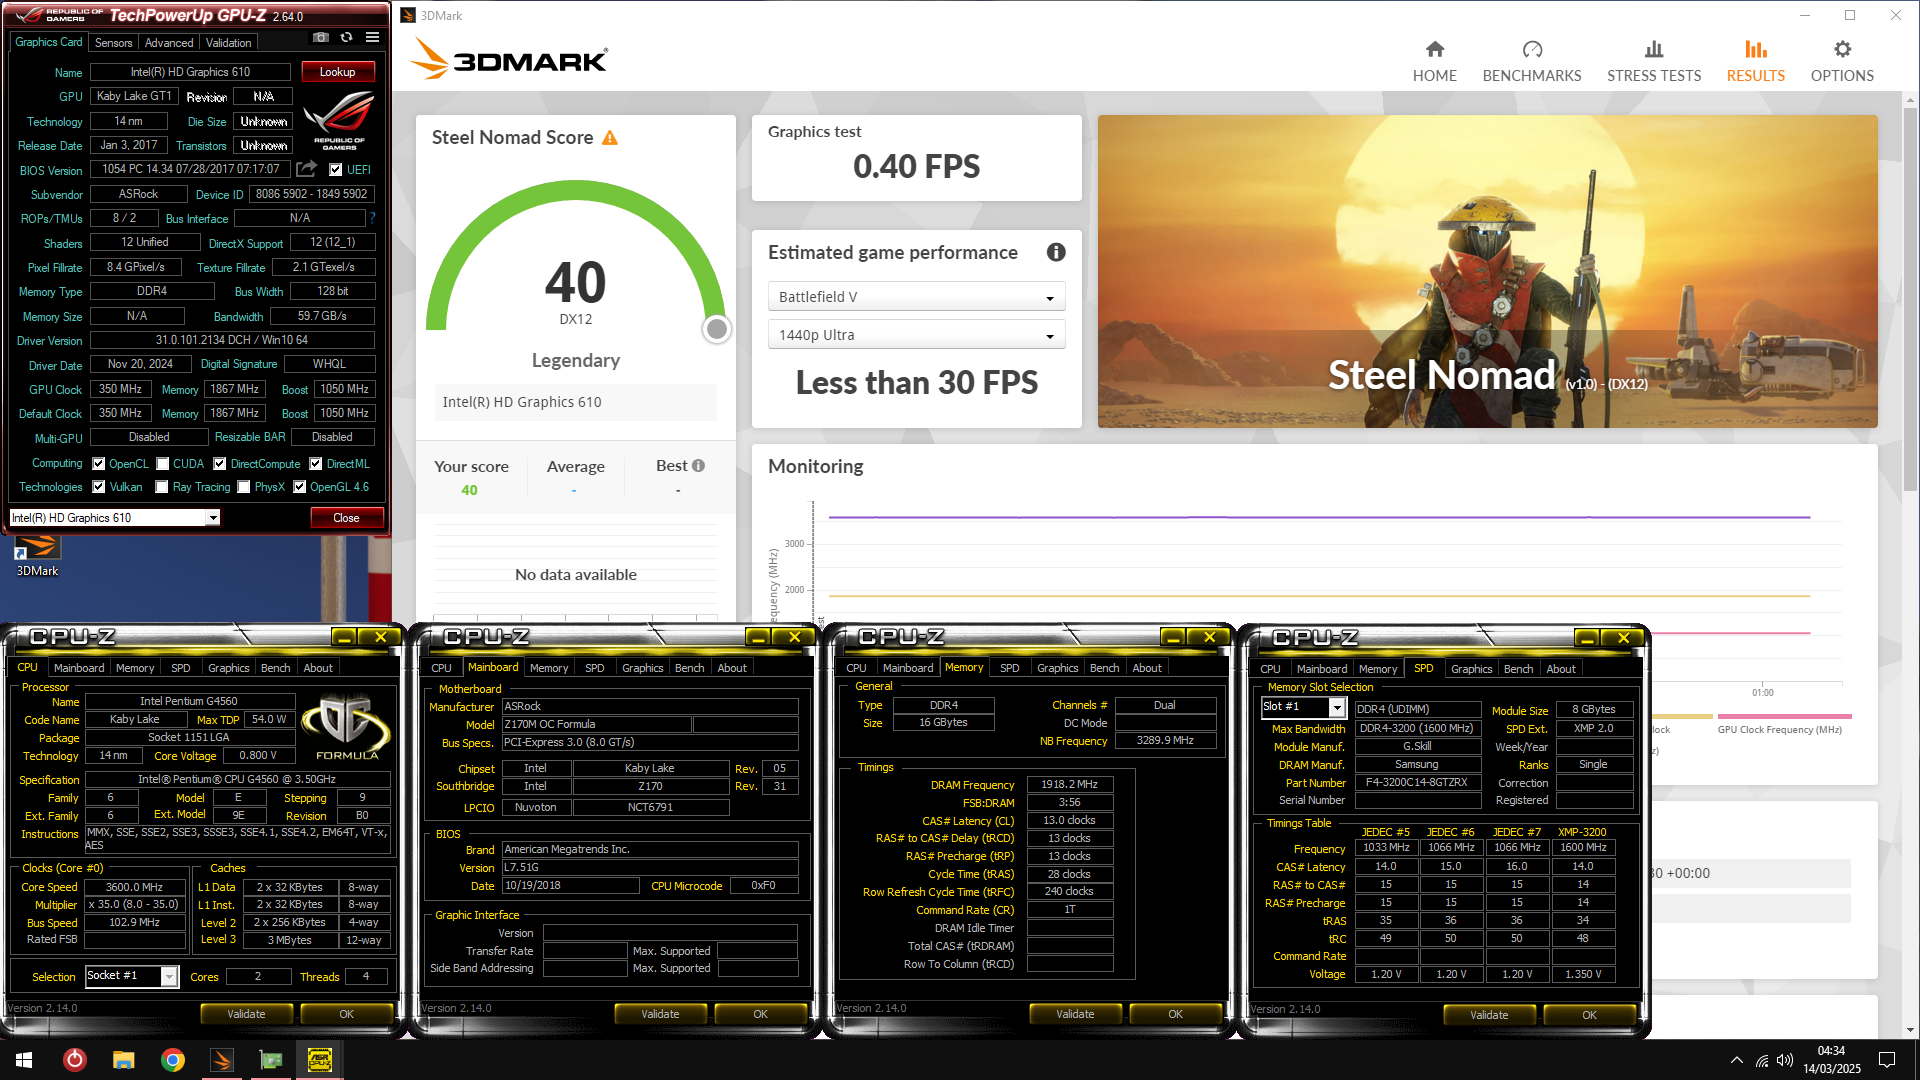Switch to GPU-Z Sensors tab
The width and height of the screenshot is (1920, 1080).
113,43
